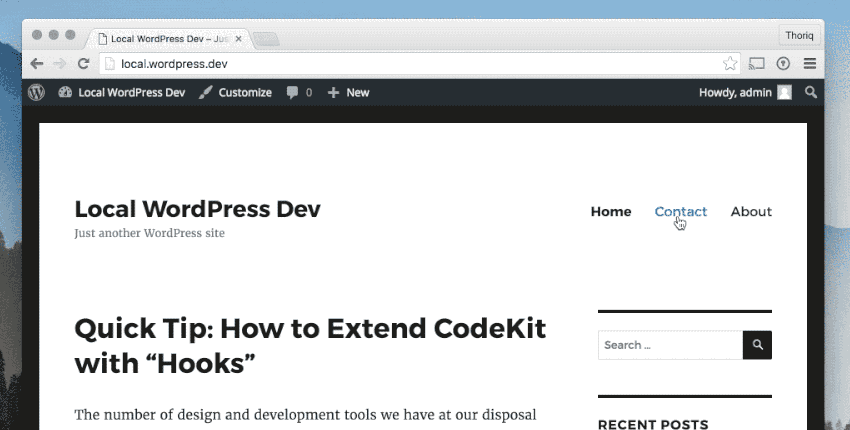Open the About page link
Screen dimensions: 850x430
pyautogui.click(x=751, y=211)
